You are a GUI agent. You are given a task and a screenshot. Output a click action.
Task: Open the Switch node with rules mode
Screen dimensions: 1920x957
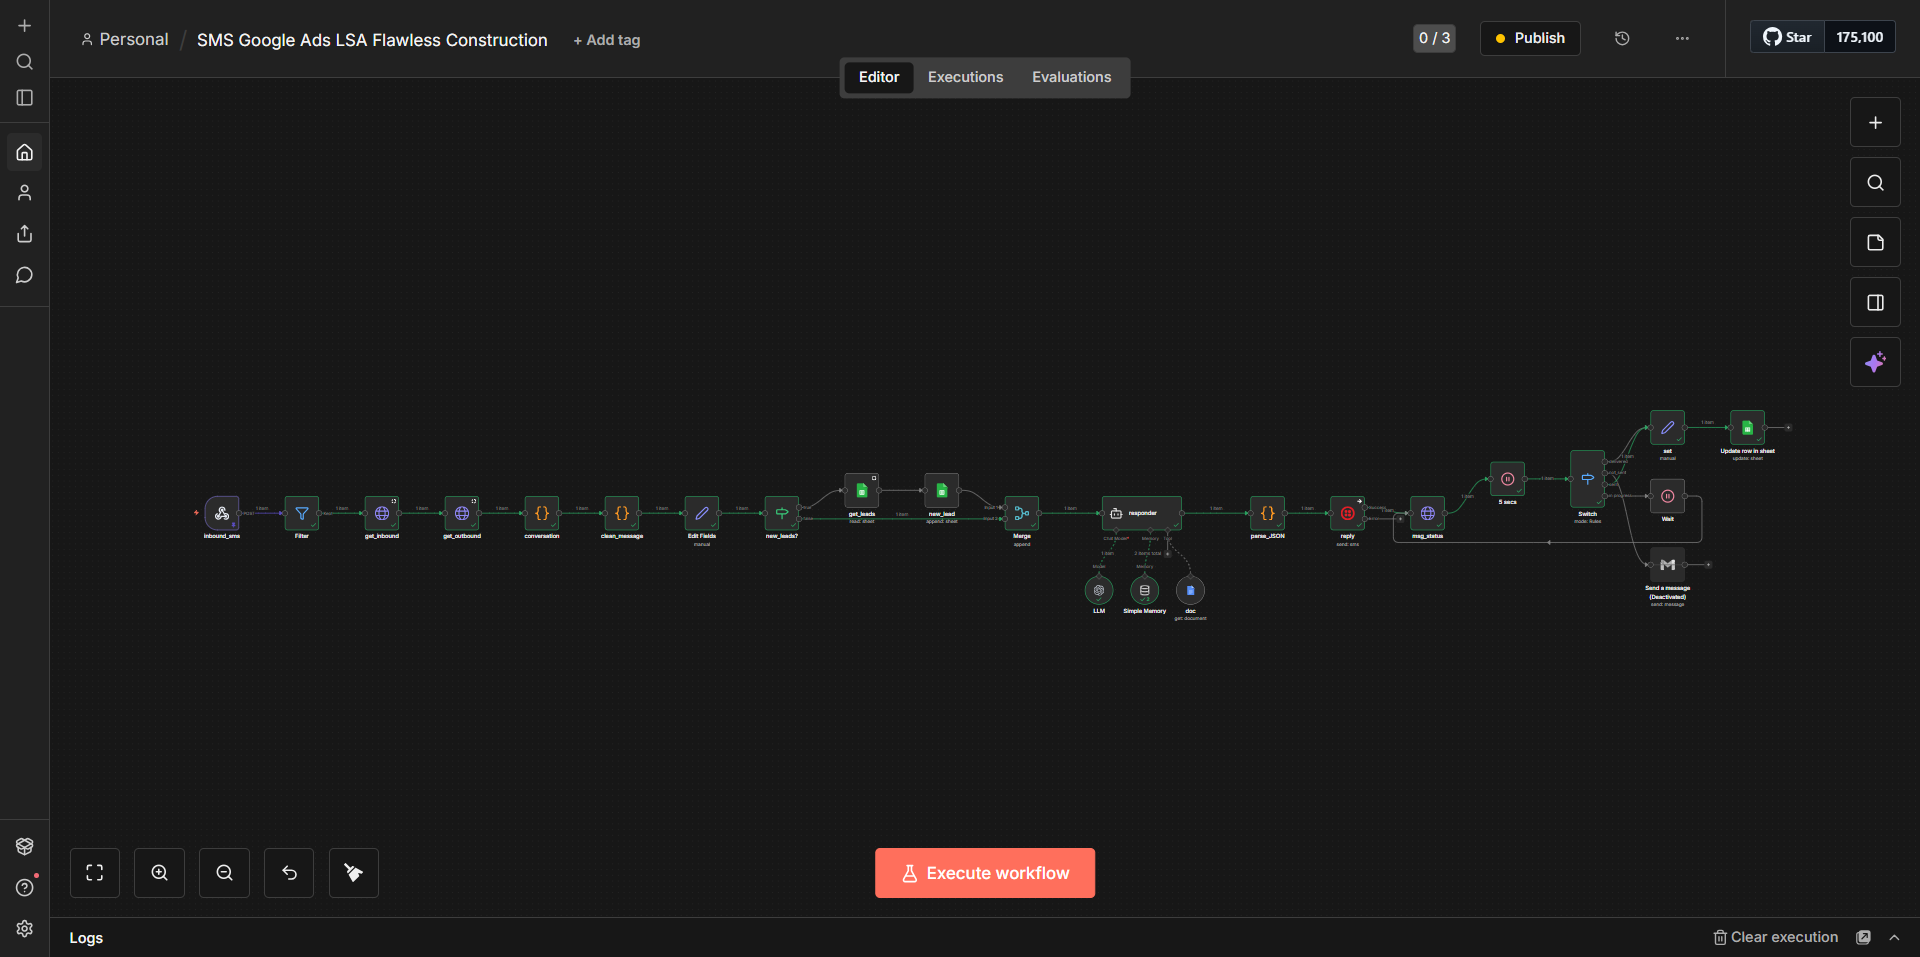pos(1588,479)
